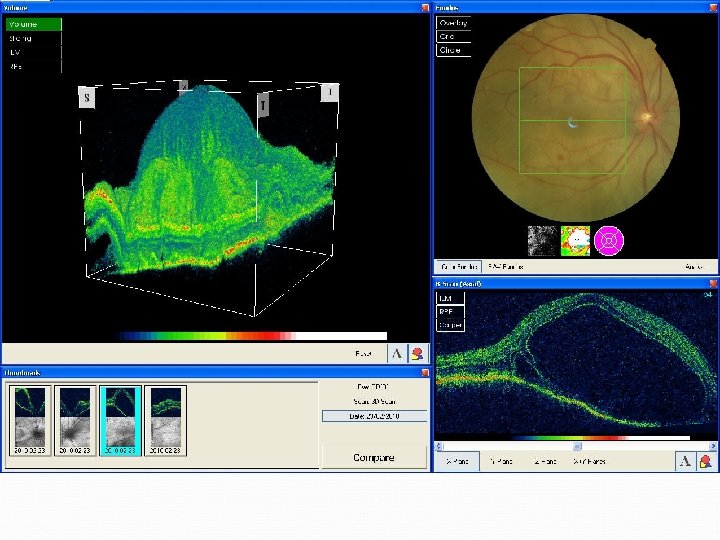Select the first scan thumbnail in the Thumbnails panel

click(29, 420)
